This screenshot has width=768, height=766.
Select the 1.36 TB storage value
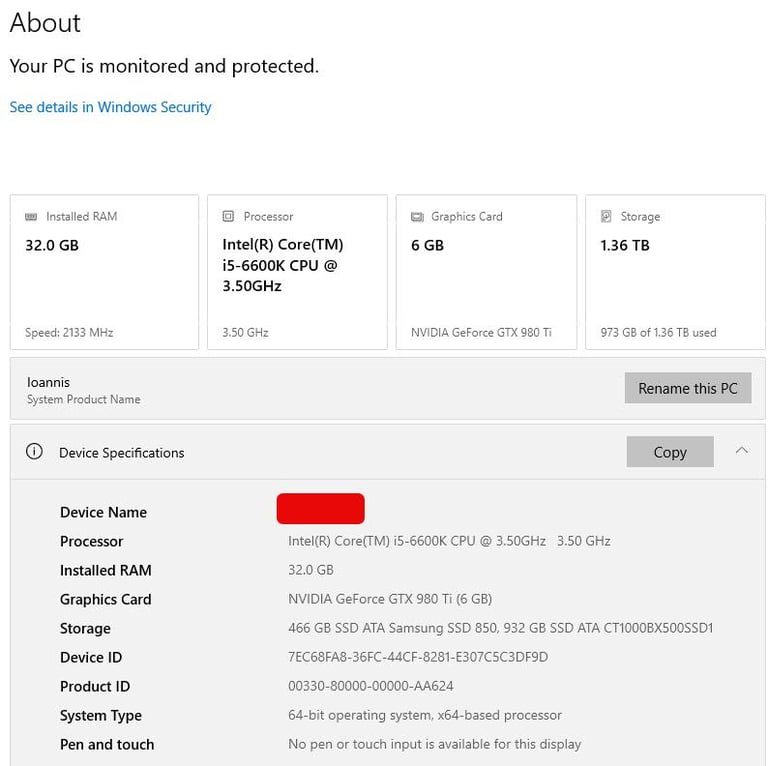pyautogui.click(x=625, y=245)
